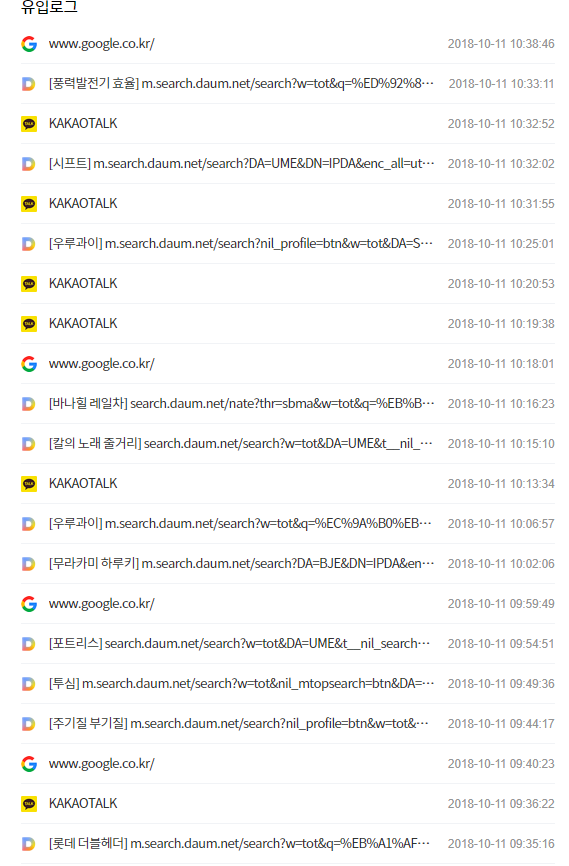This screenshot has width=569, height=866.
Task: Select the Daum icon beside 포트리스 entry
Action: (x=28, y=644)
